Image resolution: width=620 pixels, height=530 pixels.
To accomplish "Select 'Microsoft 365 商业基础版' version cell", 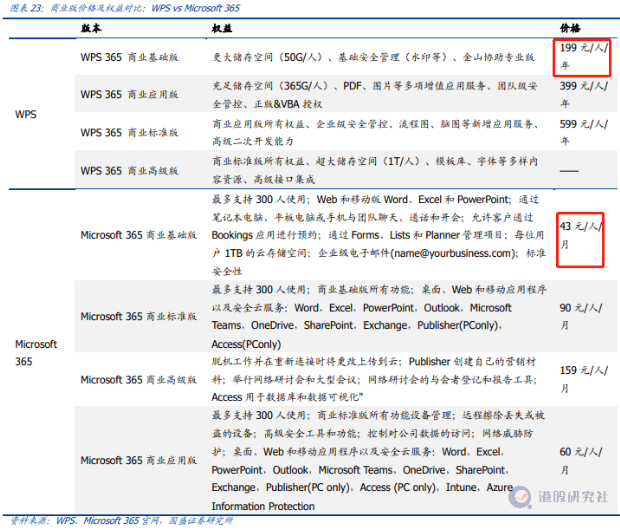I will (x=138, y=235).
